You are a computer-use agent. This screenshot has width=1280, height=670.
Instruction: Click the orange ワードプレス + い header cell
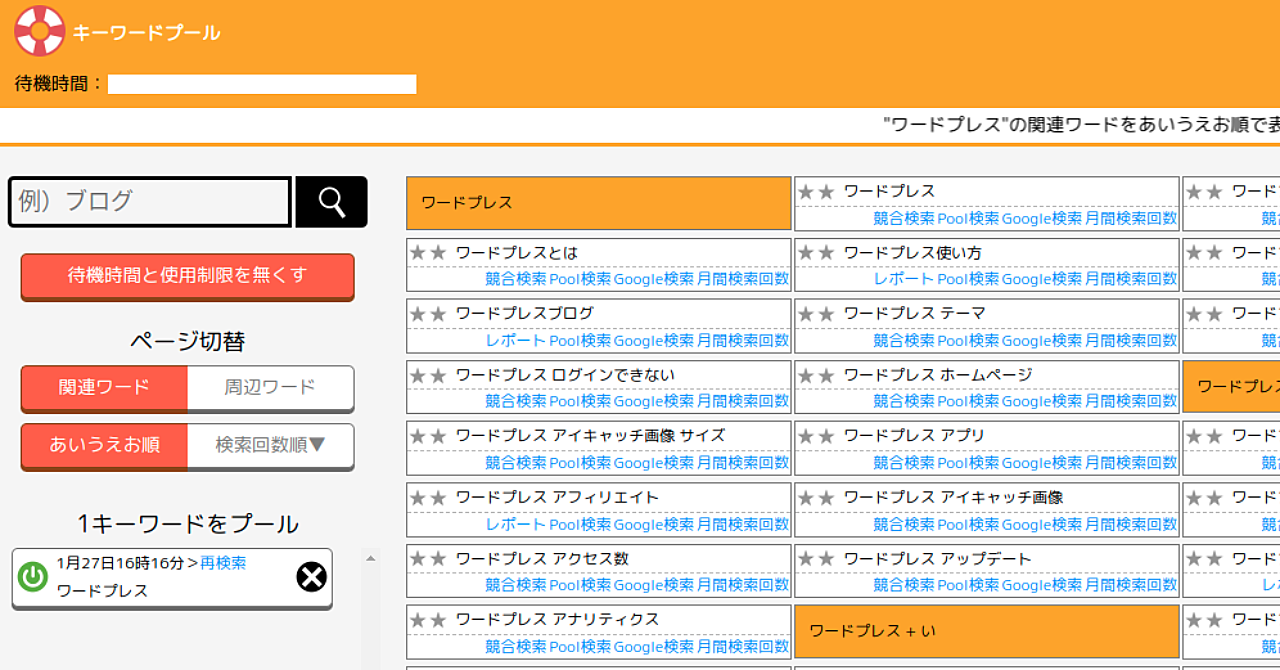tap(987, 631)
